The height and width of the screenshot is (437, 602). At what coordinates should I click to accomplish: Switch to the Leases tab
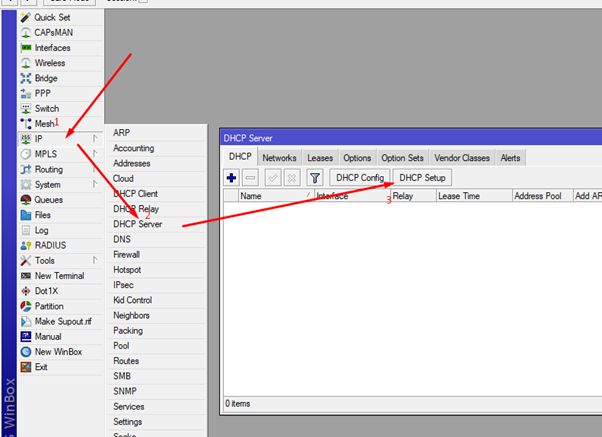click(320, 158)
